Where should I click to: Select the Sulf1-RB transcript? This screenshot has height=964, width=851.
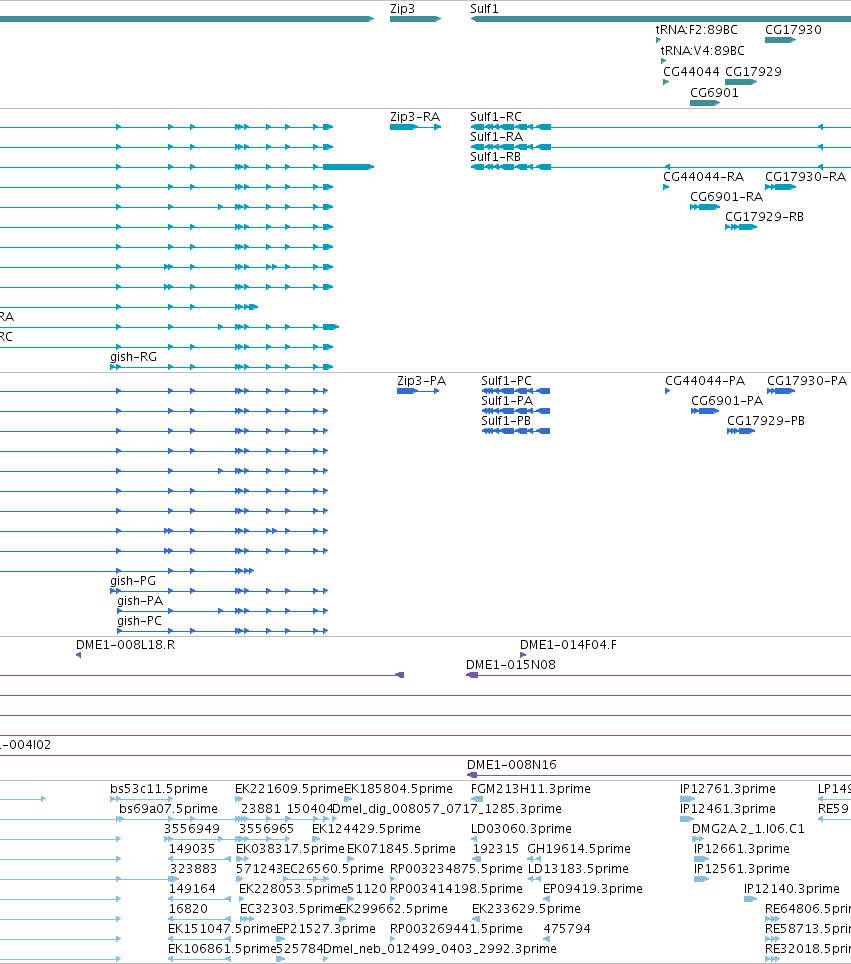coord(660,167)
